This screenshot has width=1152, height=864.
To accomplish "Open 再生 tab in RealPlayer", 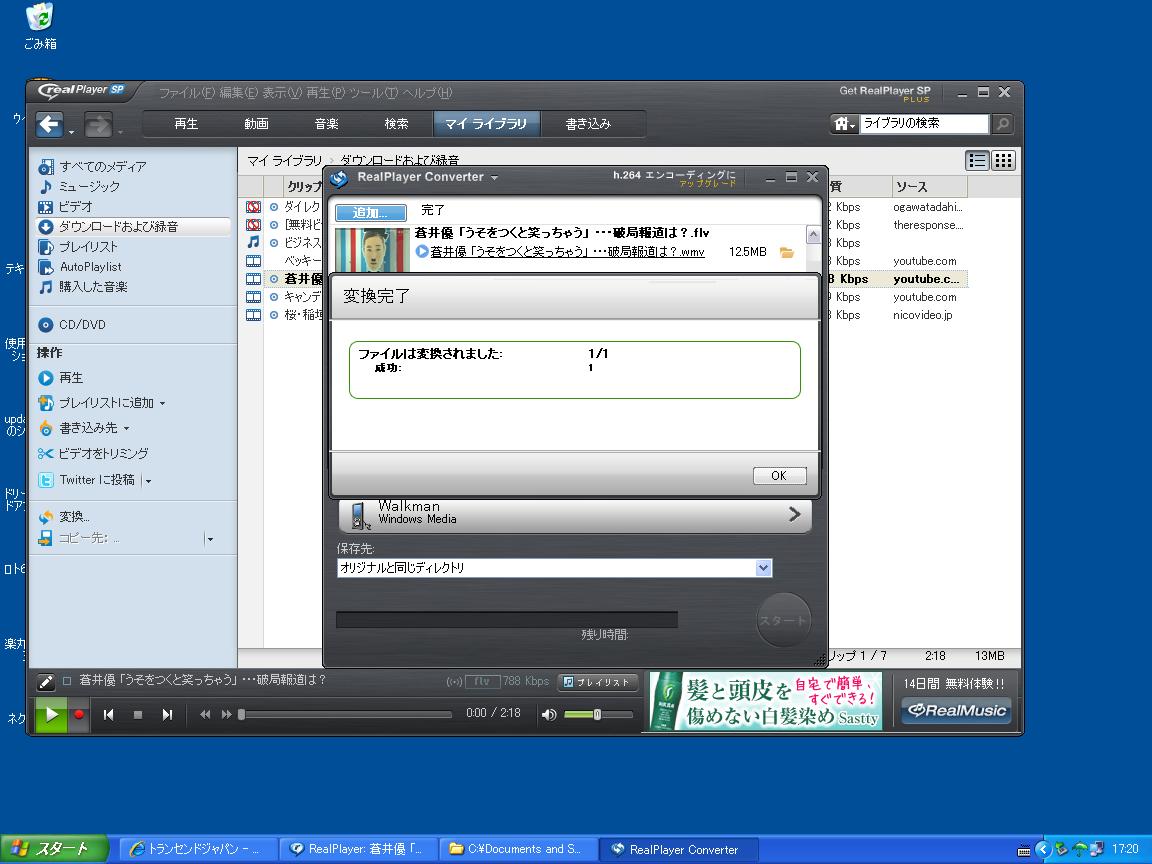I will 186,124.
